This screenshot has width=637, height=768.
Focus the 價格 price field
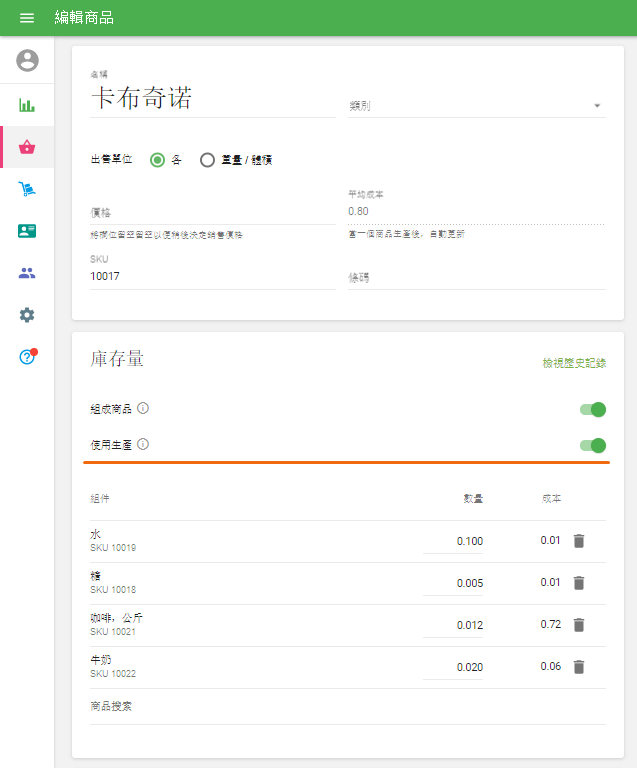213,213
